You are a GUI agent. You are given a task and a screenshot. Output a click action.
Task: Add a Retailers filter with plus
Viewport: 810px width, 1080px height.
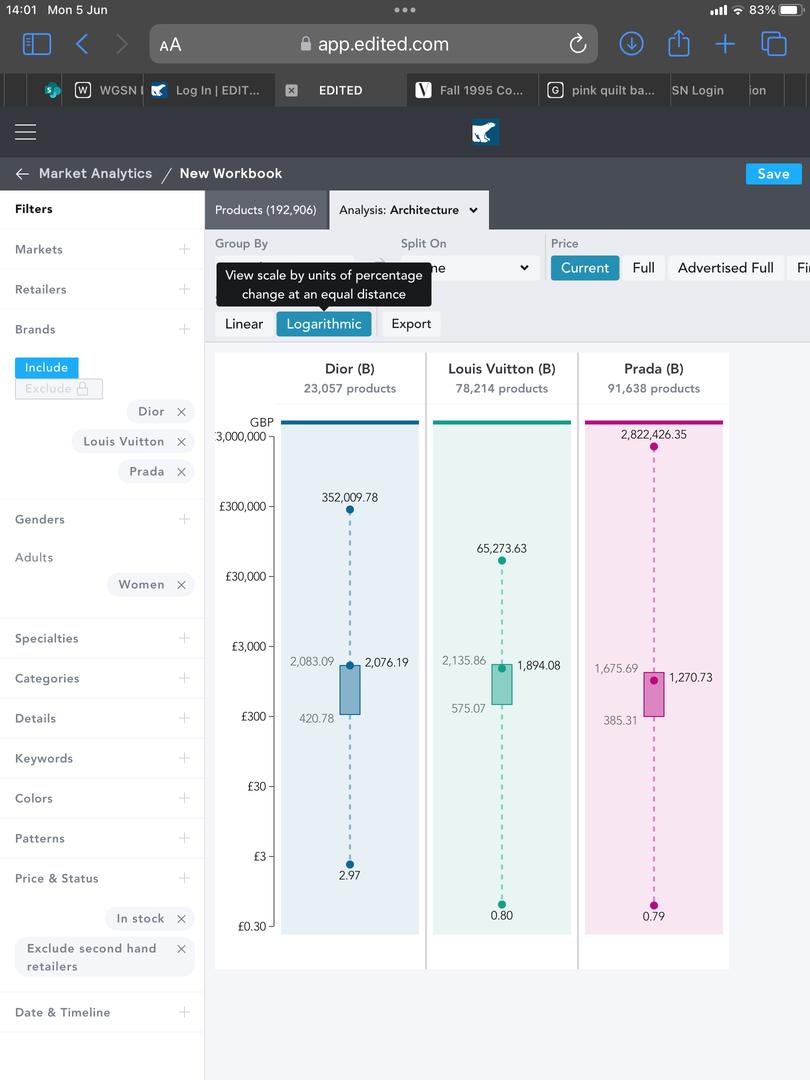click(x=185, y=289)
